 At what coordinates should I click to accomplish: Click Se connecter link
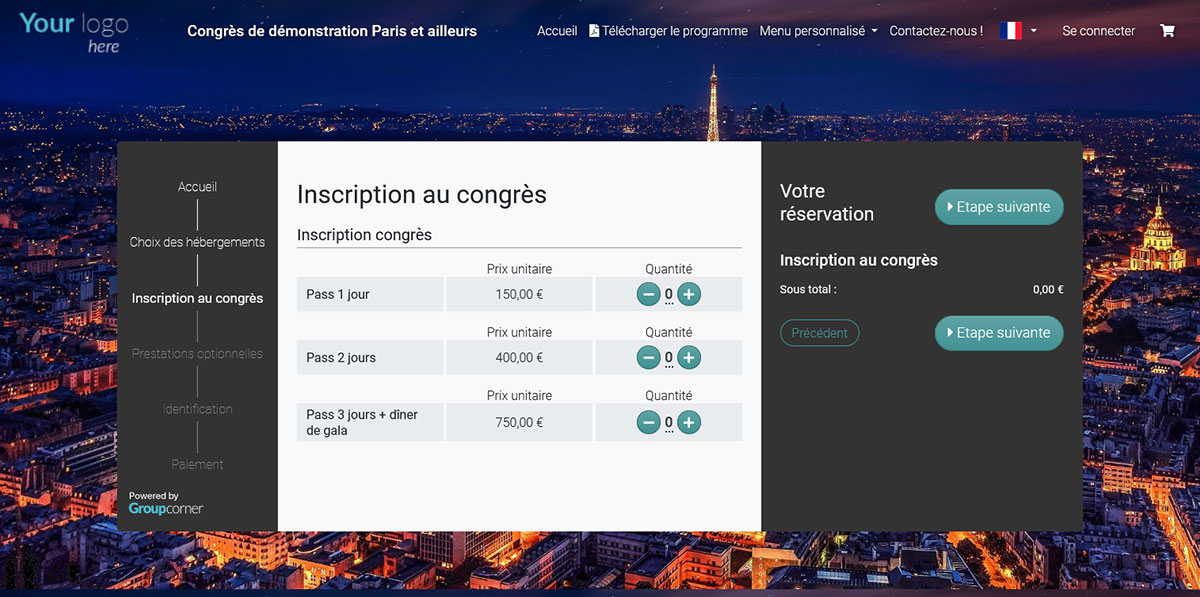[1098, 31]
